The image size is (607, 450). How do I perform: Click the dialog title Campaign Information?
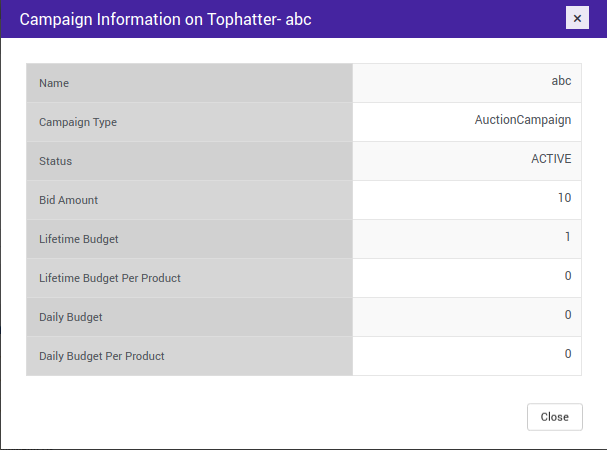pyautogui.click(x=166, y=20)
